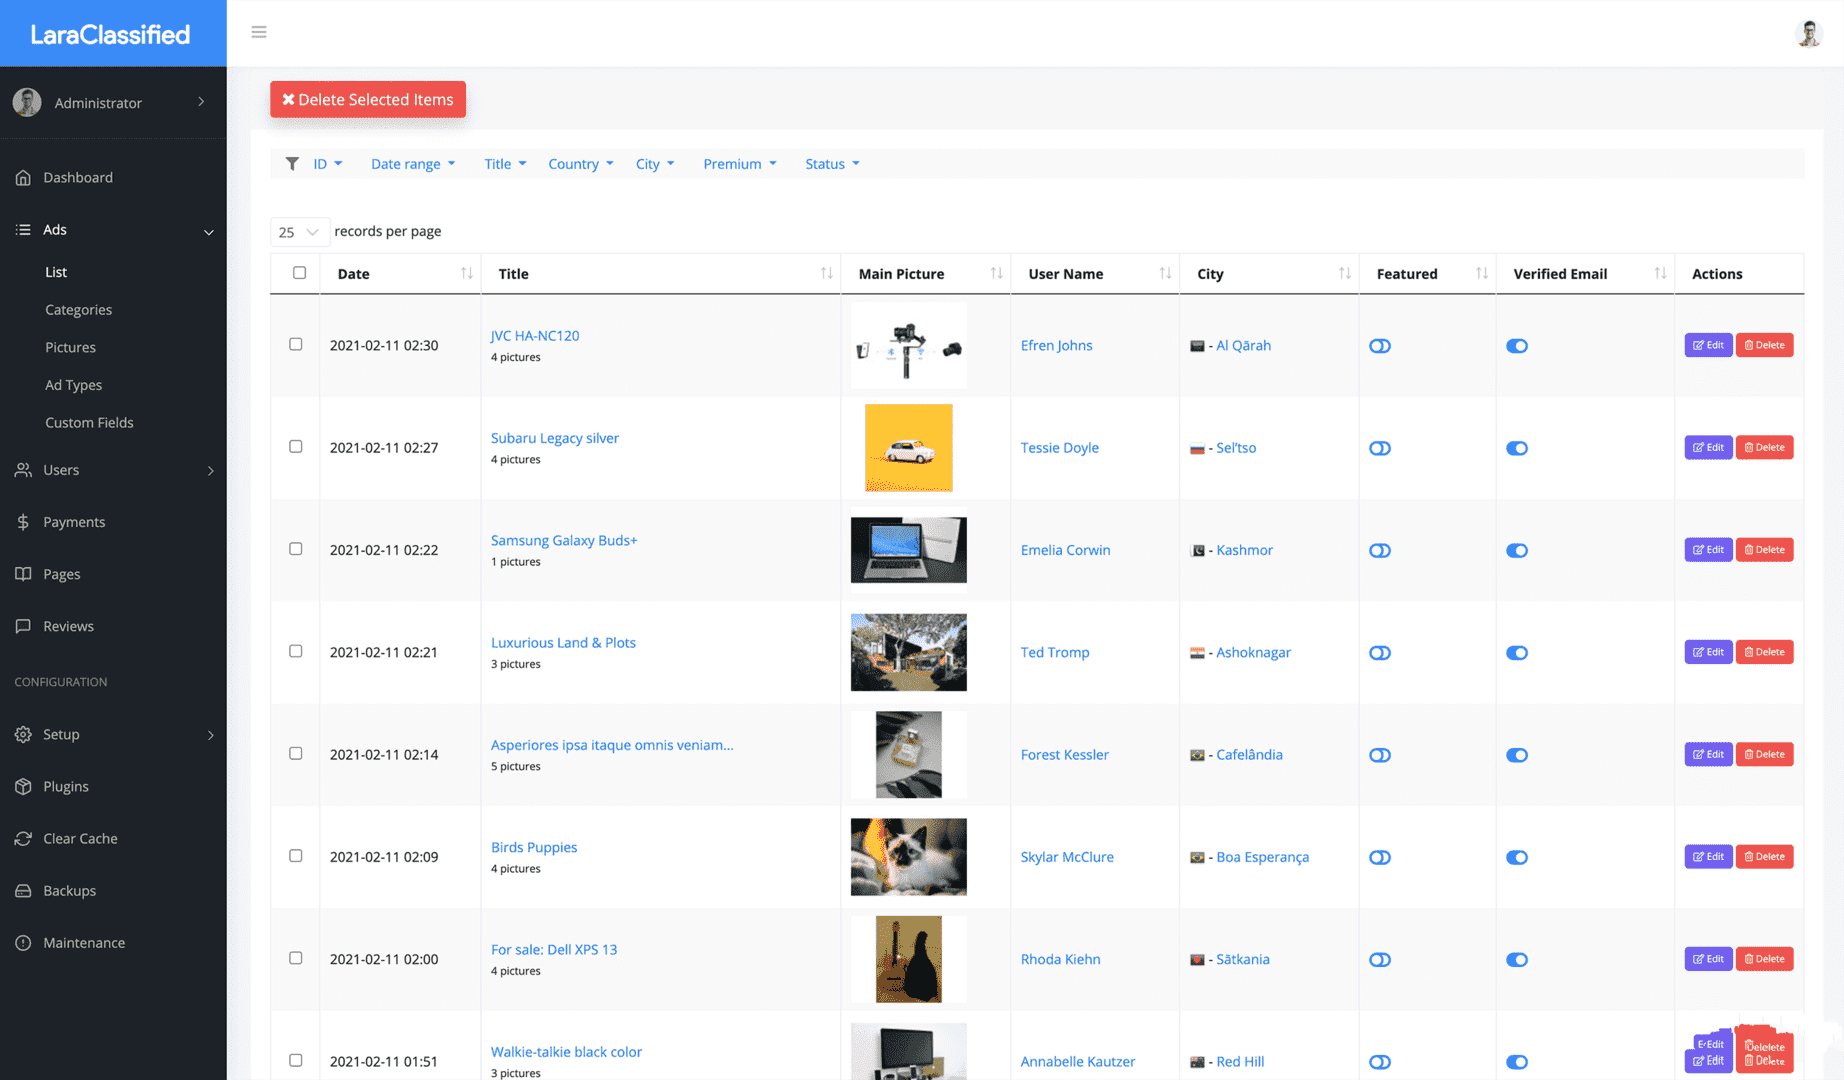The height and width of the screenshot is (1080, 1844).
Task: Click the hamburger menu icon to collapse sidebar
Action: tap(259, 32)
